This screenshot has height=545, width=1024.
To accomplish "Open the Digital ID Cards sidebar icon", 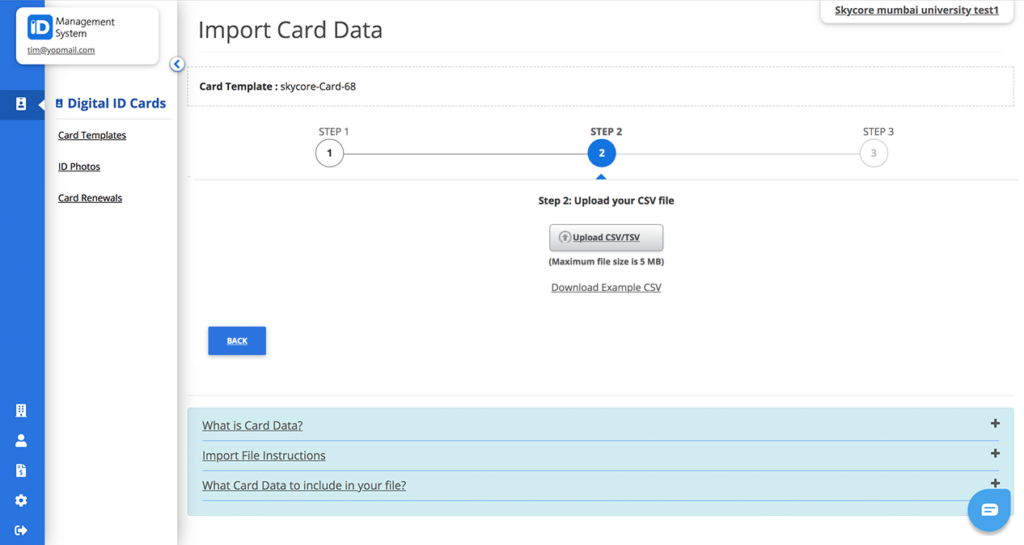I will pyautogui.click(x=21, y=104).
